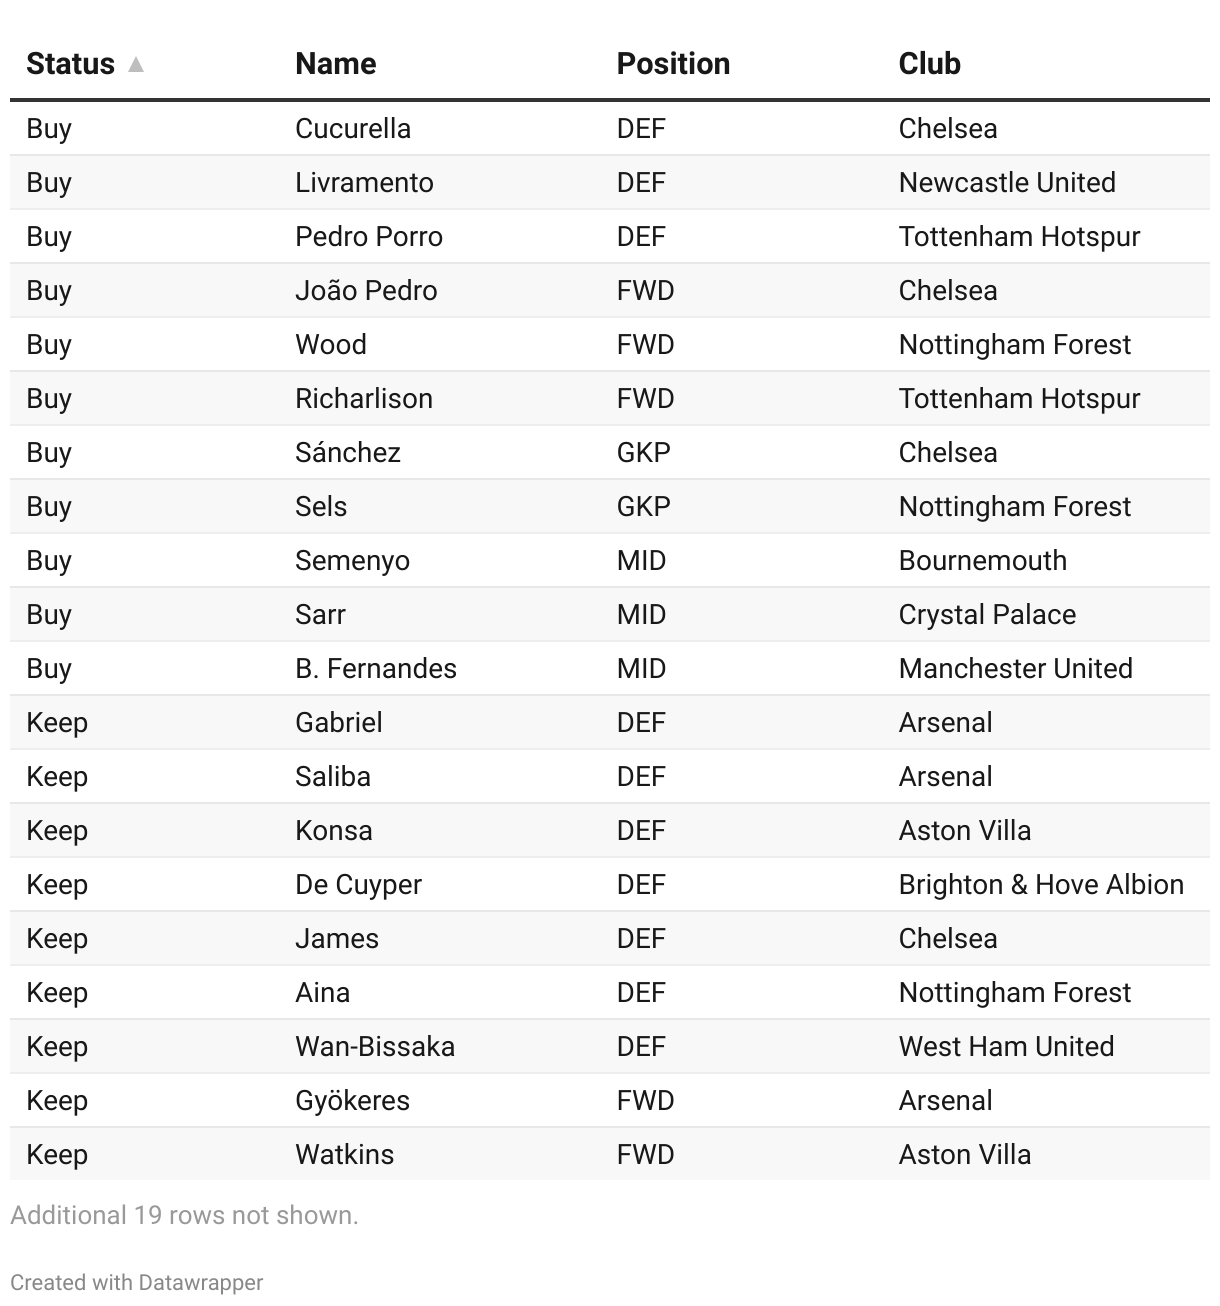Click the Brighton & Hove Albion club cell
The height and width of the screenshot is (1306, 1220).
click(x=1040, y=885)
